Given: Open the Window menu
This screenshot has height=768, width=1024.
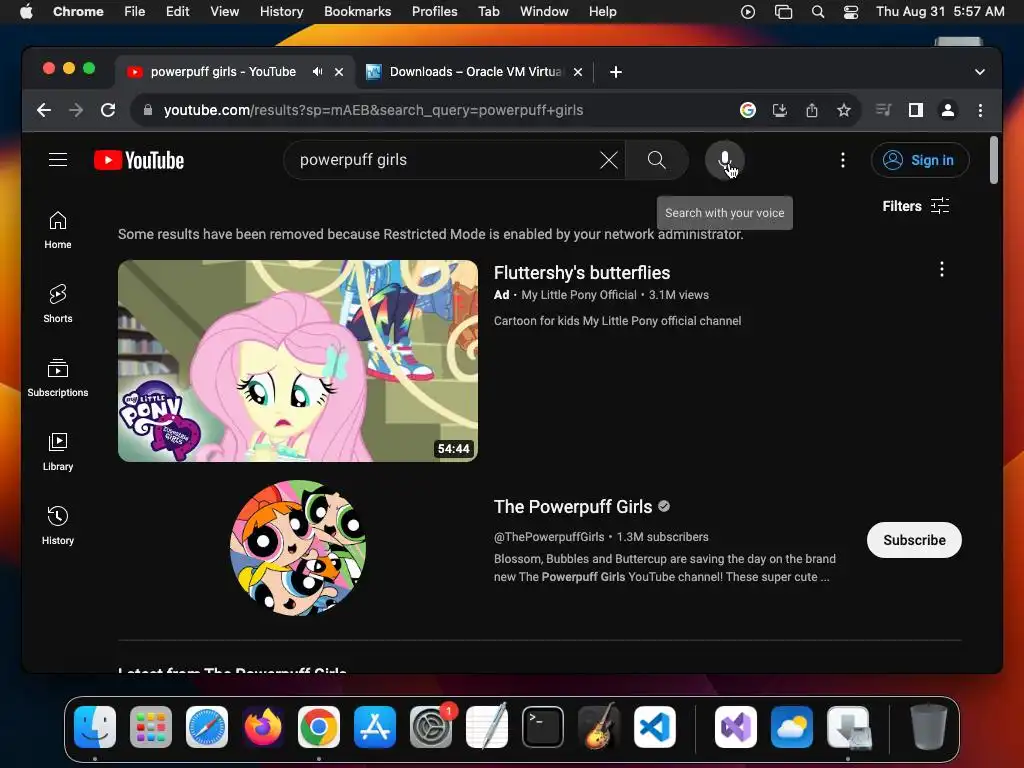Looking at the screenshot, I should point(543,11).
